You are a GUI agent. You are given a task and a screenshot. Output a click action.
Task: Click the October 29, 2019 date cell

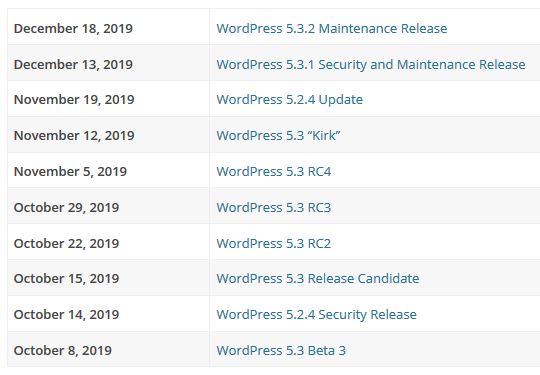coord(108,207)
